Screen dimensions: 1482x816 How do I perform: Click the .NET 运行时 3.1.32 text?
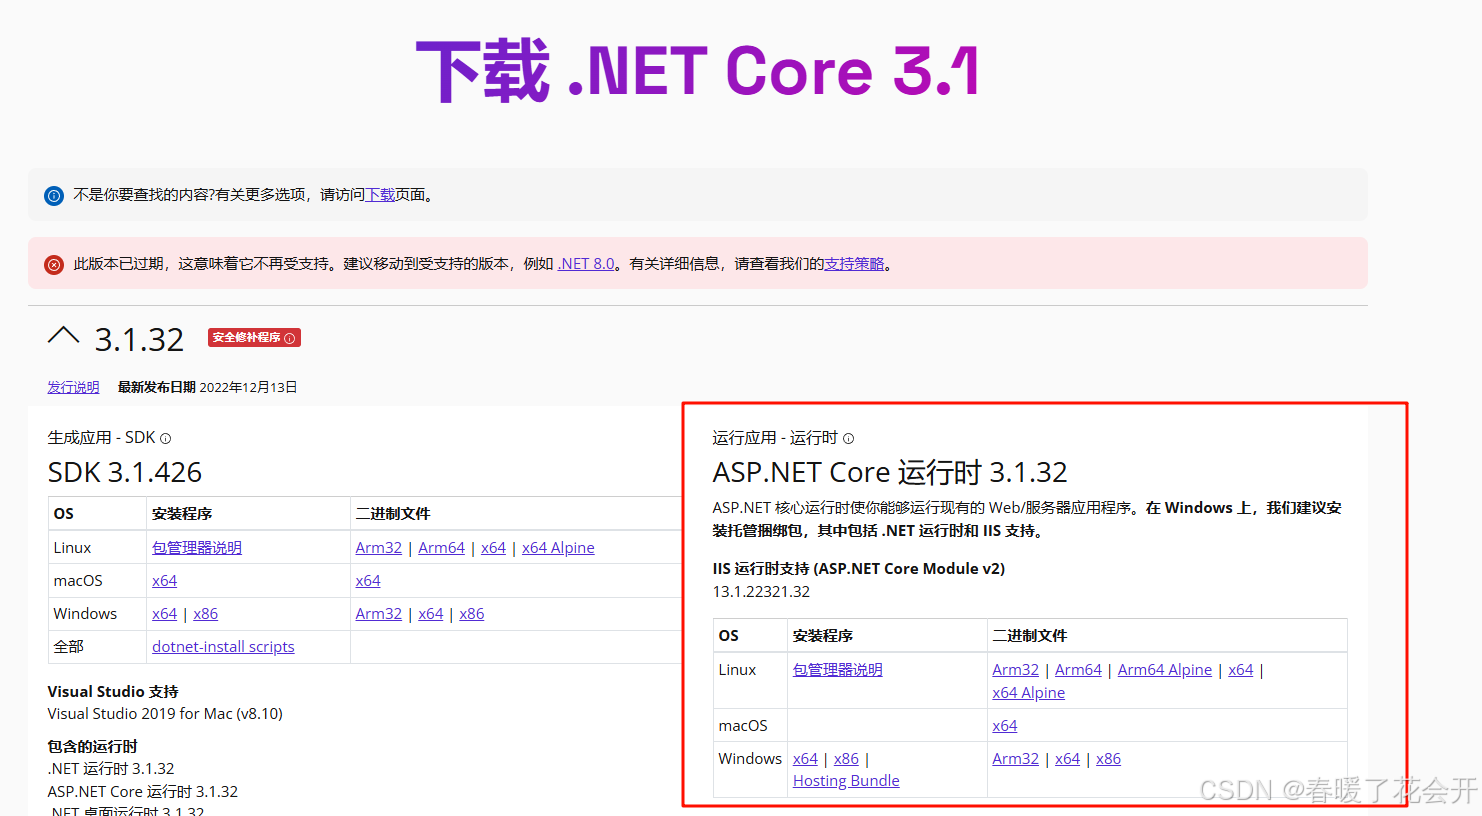[111, 769]
